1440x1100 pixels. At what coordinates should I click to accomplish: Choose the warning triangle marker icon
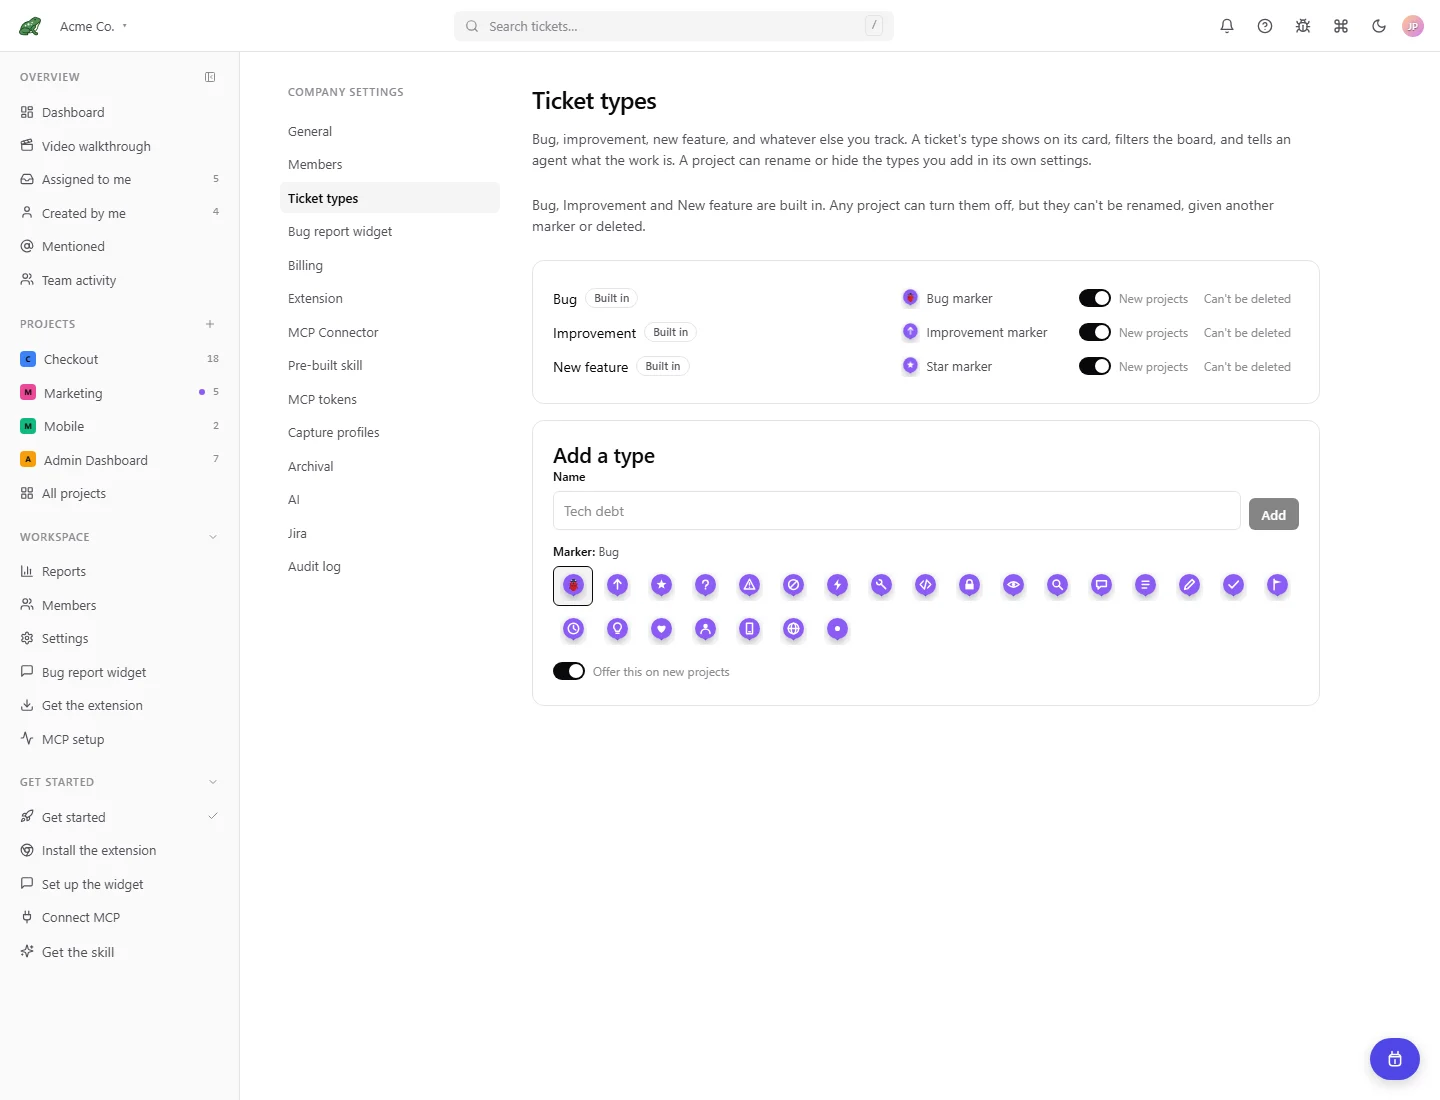[x=749, y=585]
